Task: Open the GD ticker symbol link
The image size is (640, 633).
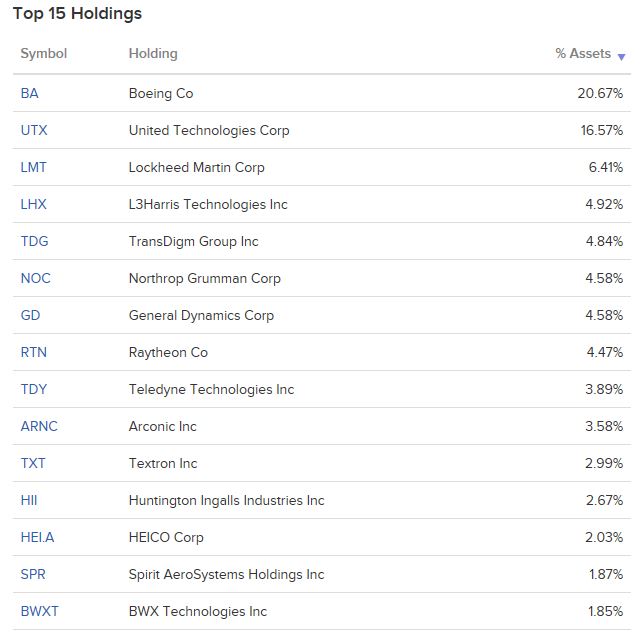Action: (30, 315)
